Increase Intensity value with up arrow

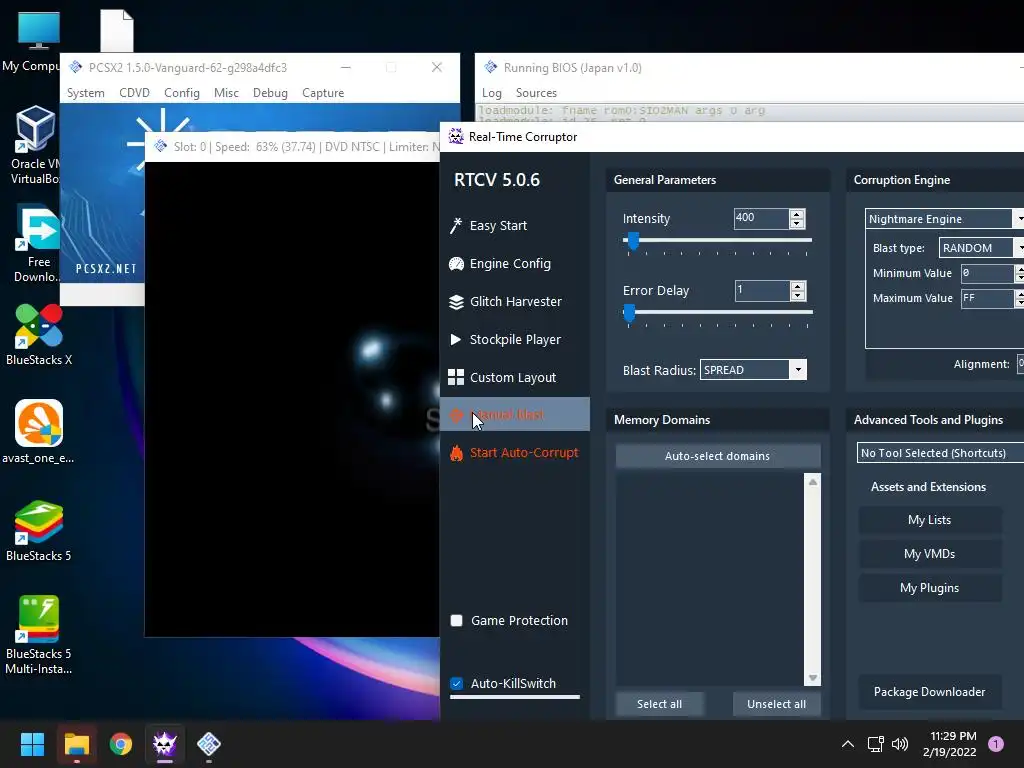(797, 214)
